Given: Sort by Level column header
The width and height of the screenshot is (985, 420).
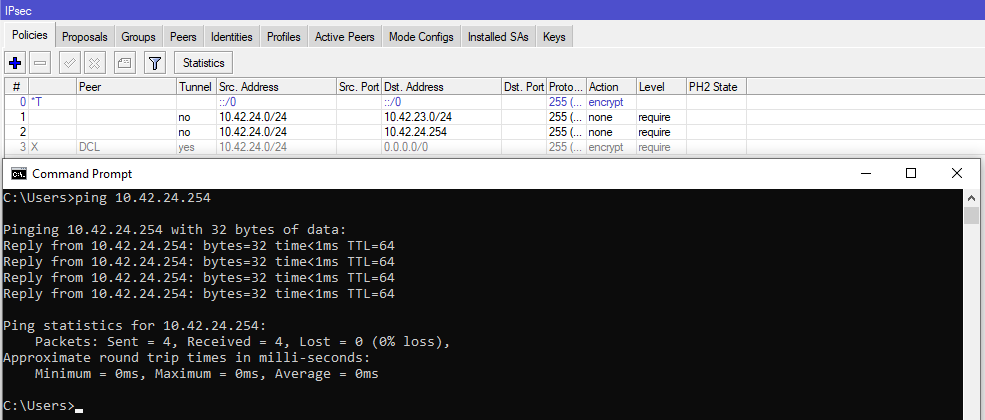Looking at the screenshot, I should tap(661, 87).
